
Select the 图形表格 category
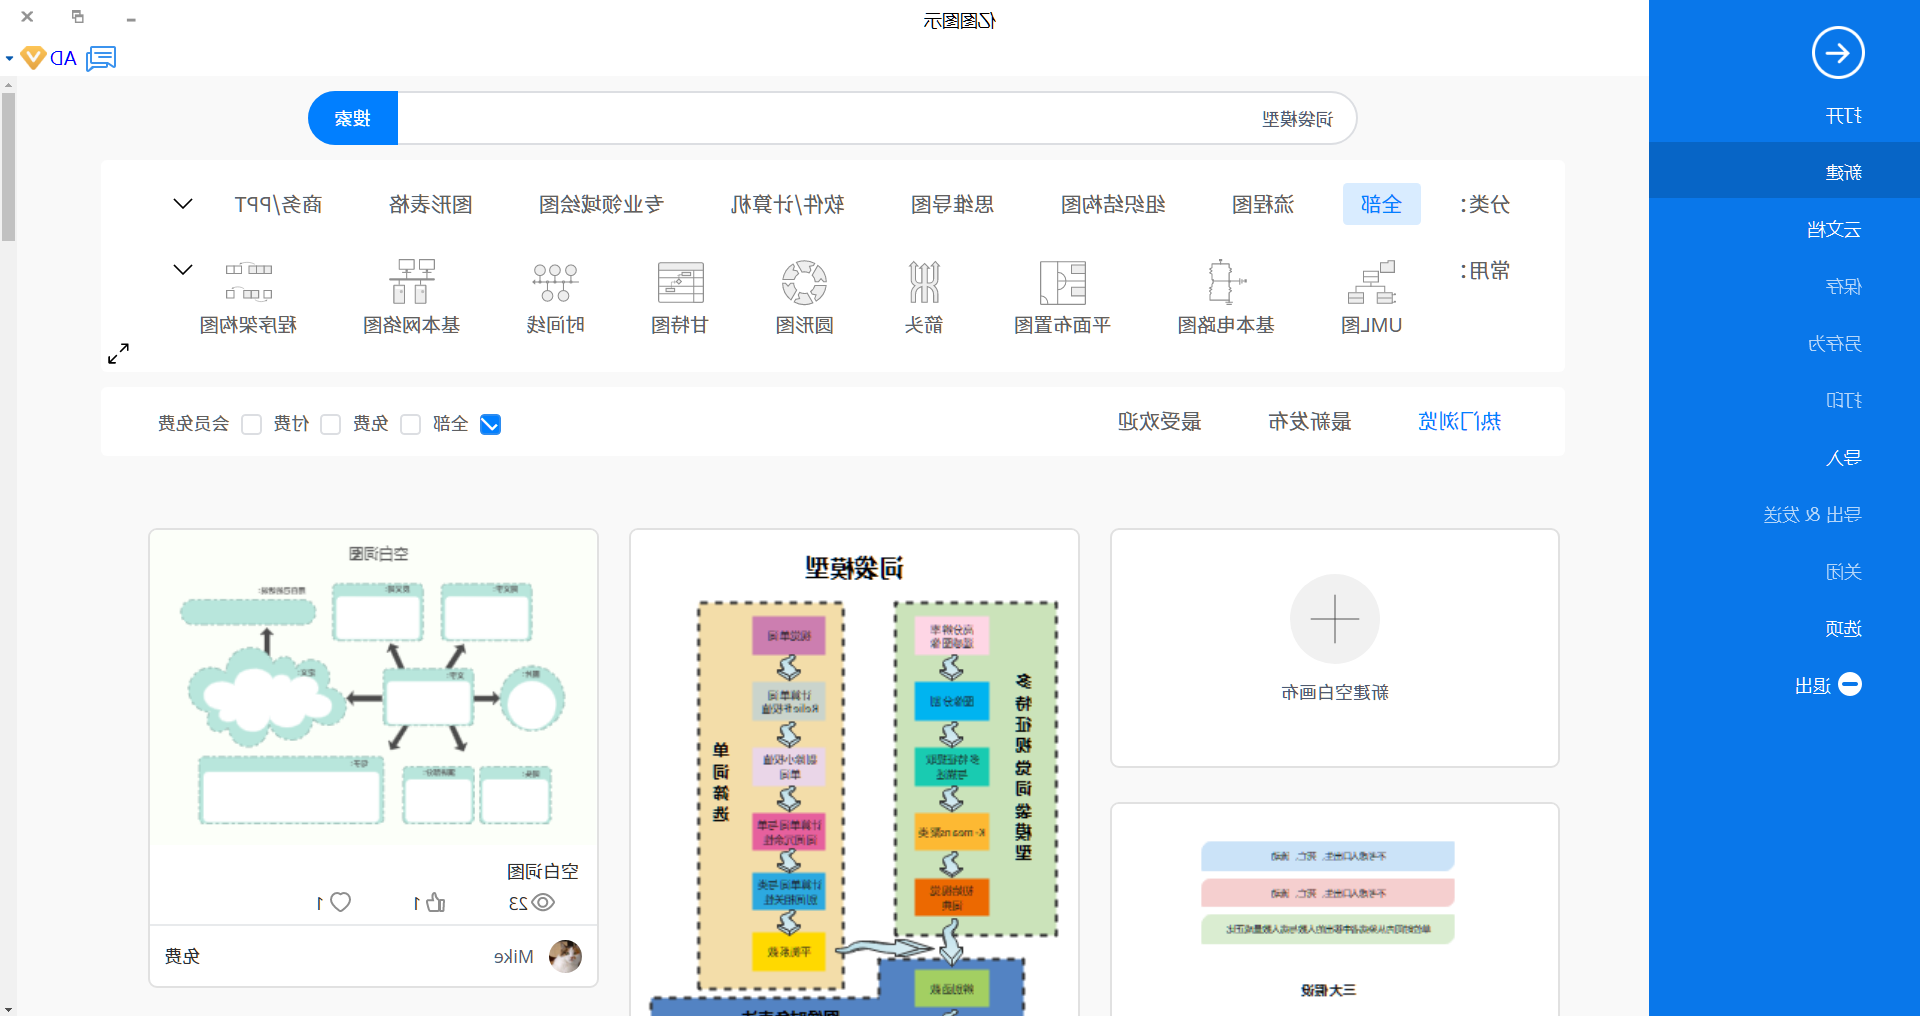point(431,204)
